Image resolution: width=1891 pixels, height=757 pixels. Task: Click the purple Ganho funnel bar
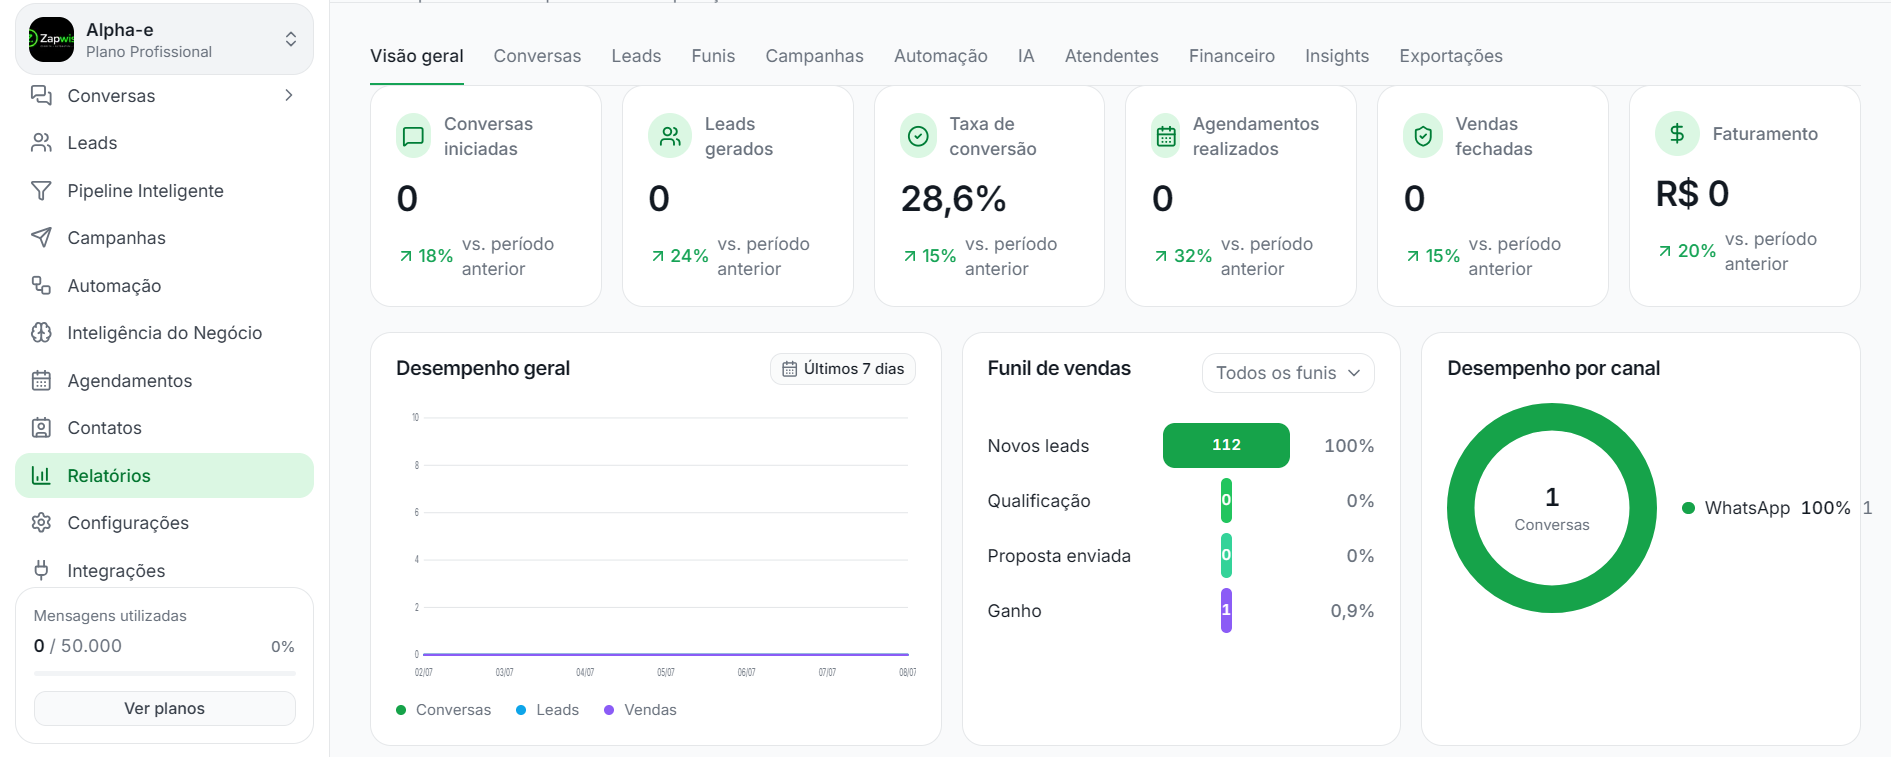[1226, 610]
